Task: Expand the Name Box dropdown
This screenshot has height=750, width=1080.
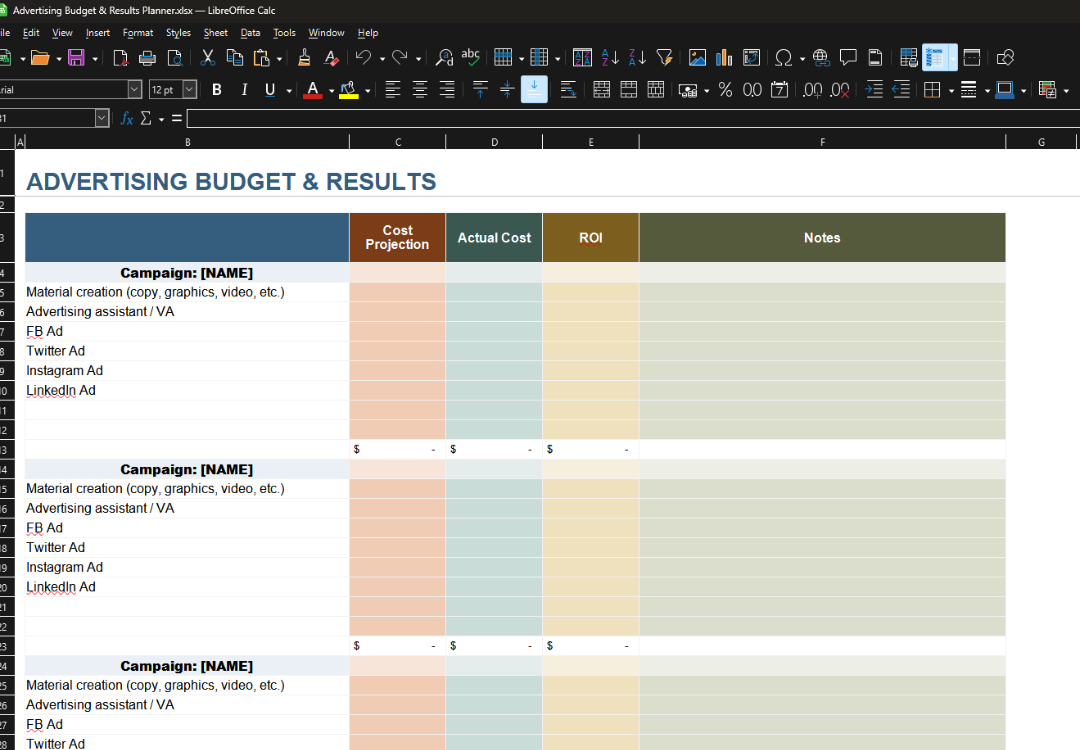Action: [102, 118]
